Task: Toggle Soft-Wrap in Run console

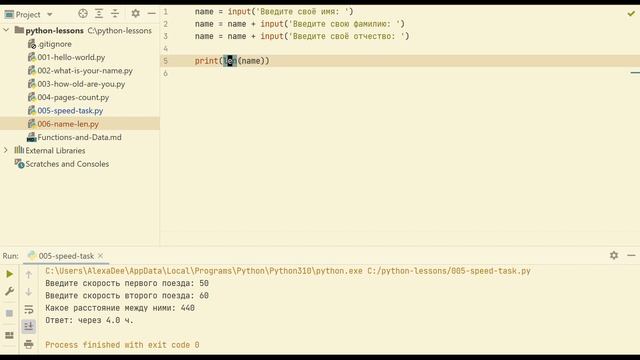Action: (x=29, y=309)
